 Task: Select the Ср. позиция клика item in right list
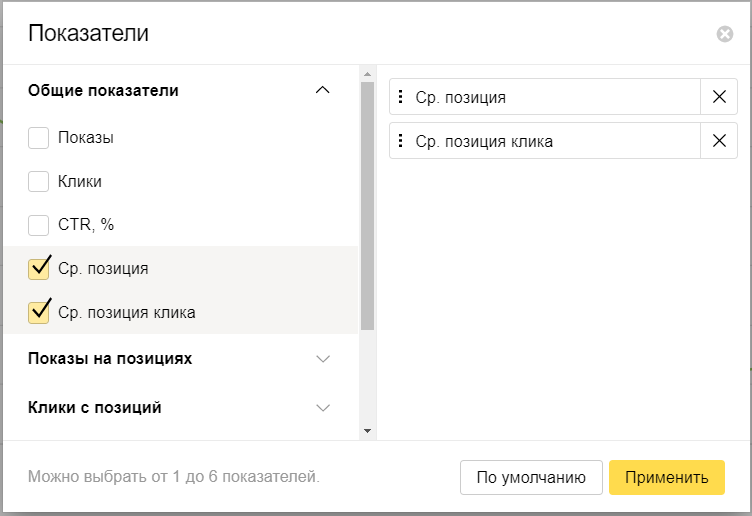pos(545,141)
